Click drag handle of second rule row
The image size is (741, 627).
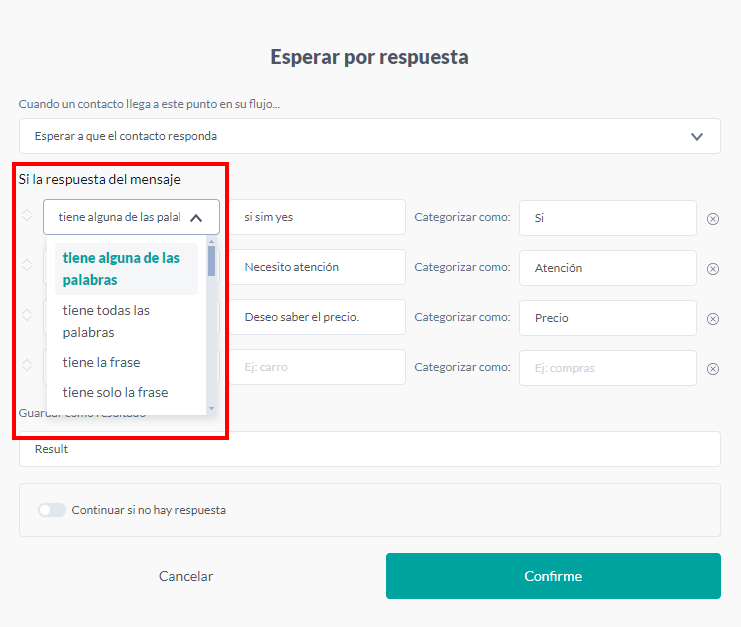pos(27,265)
